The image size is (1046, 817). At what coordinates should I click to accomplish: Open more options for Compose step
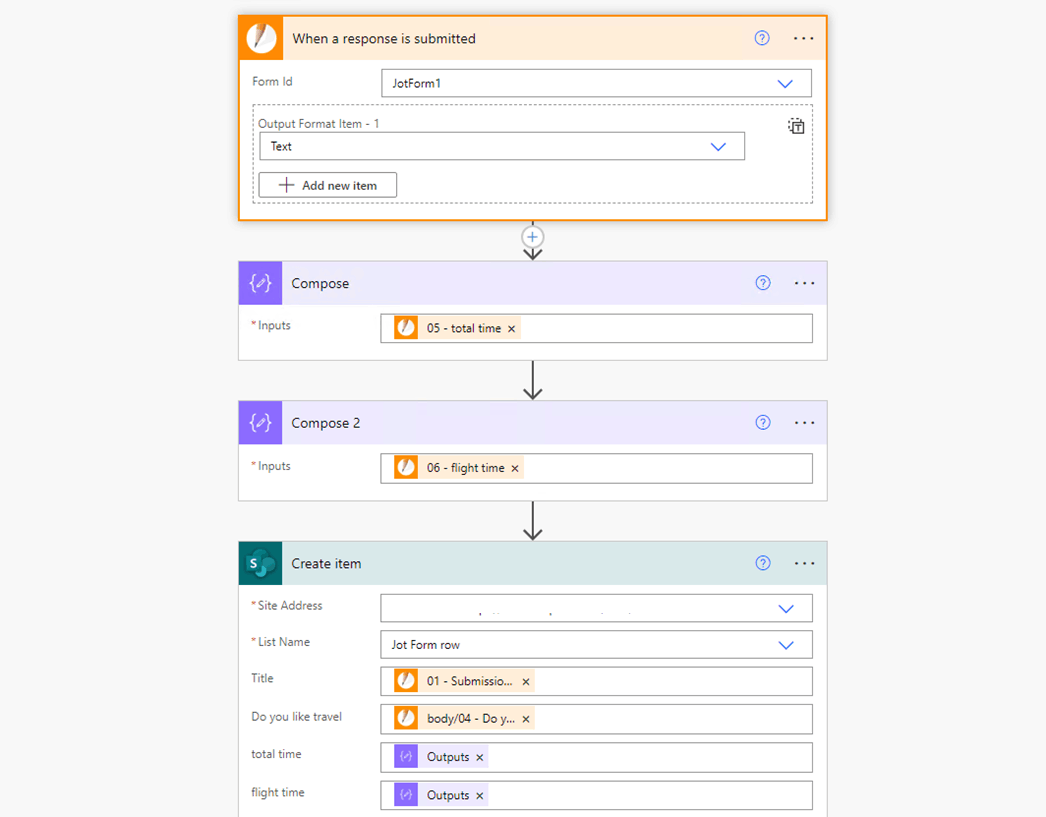(x=804, y=283)
